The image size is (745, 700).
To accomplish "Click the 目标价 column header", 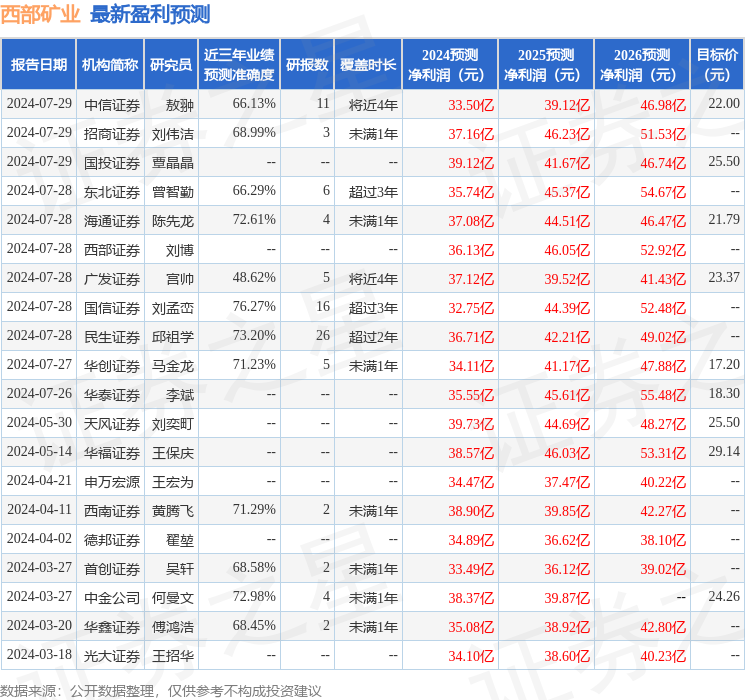I will (x=717, y=65).
